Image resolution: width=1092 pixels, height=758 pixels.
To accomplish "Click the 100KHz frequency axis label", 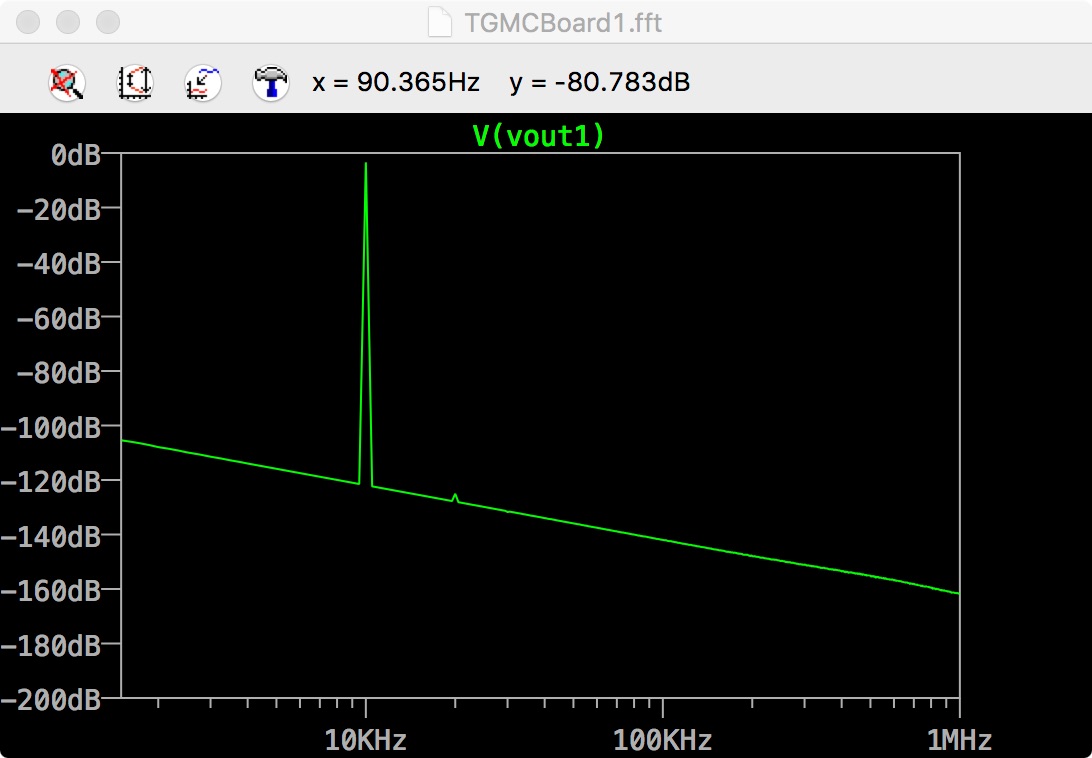I will [x=662, y=740].
